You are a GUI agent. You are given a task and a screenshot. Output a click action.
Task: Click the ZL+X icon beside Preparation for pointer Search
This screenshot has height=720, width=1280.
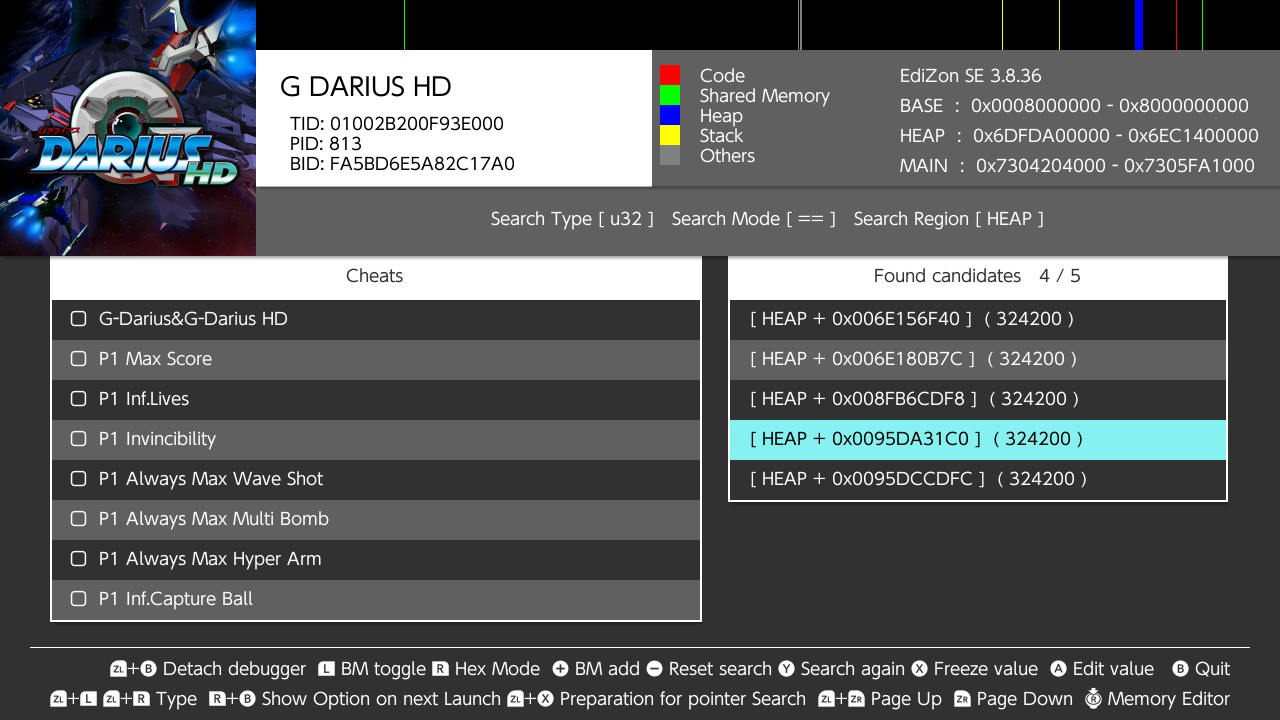click(531, 699)
